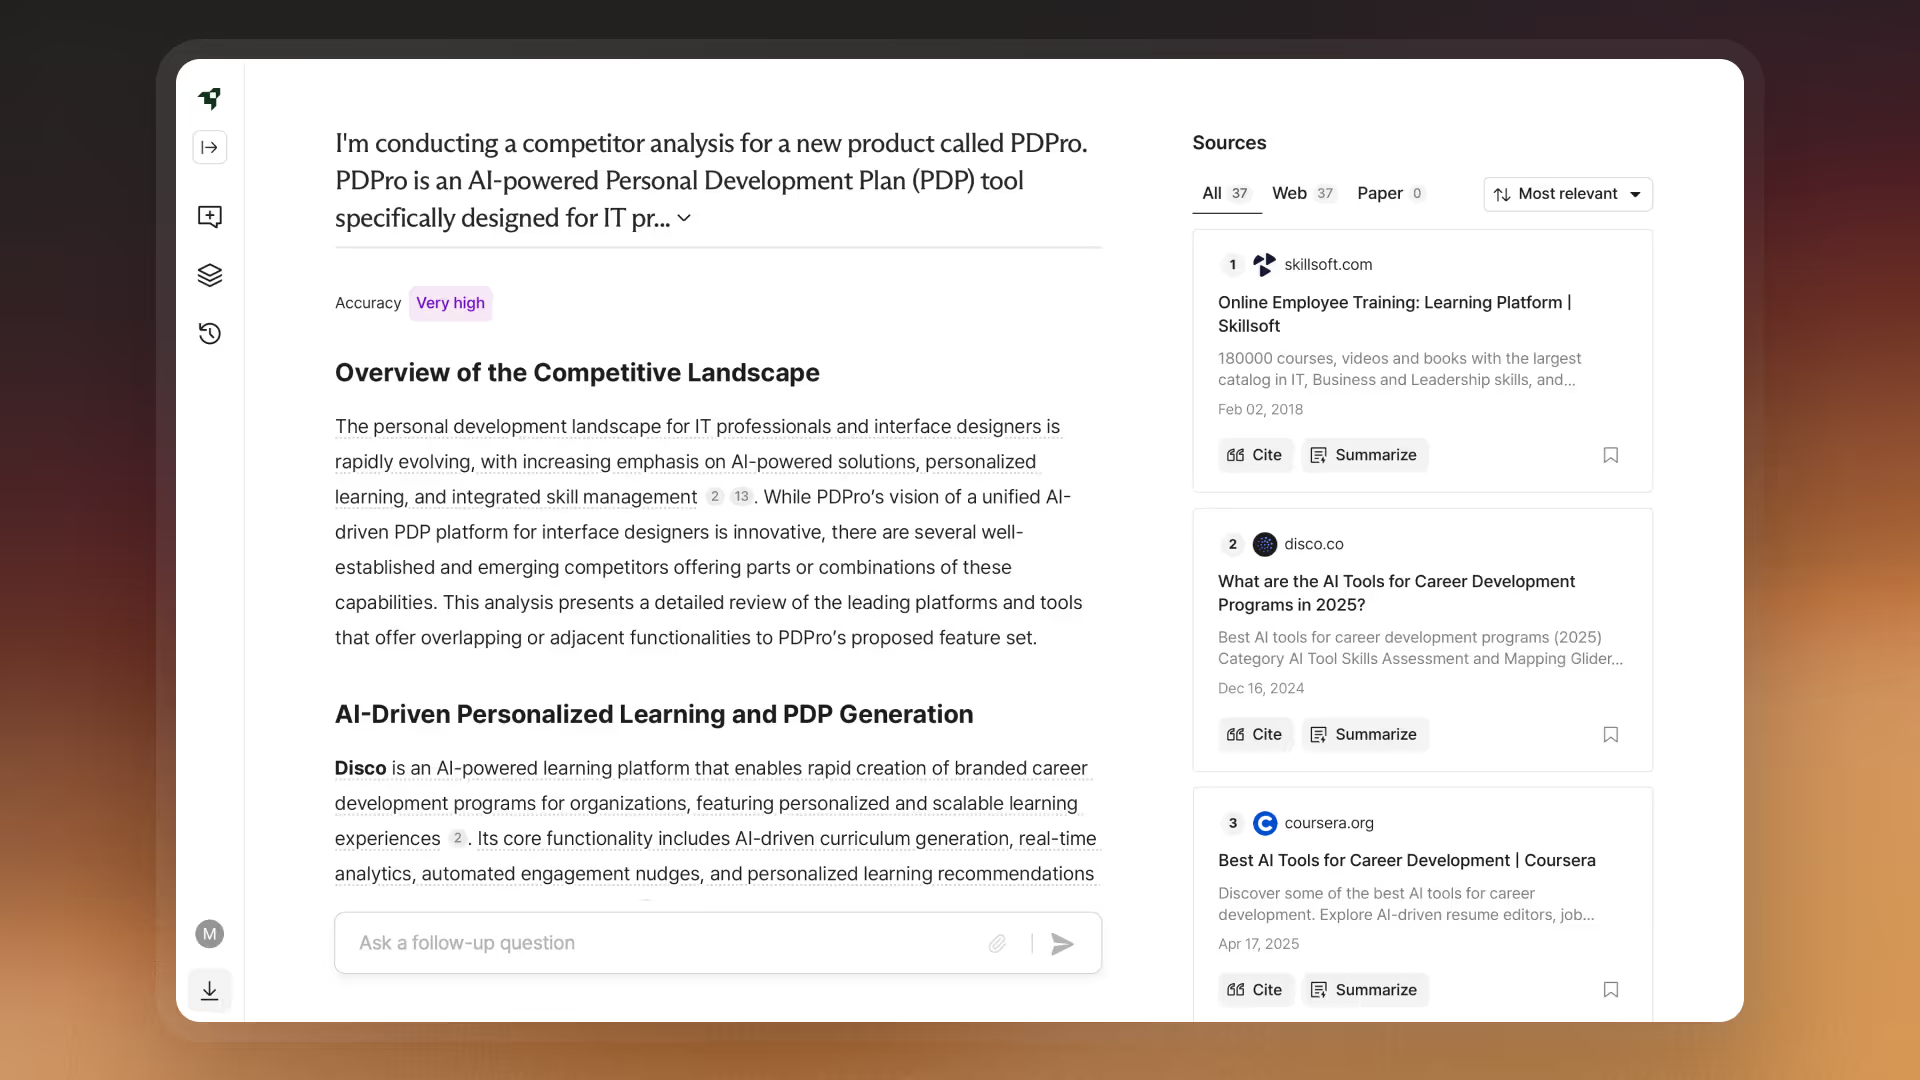Screen dimensions: 1920x1080
Task: Bookmark the disco.co source
Action: 1610,734
